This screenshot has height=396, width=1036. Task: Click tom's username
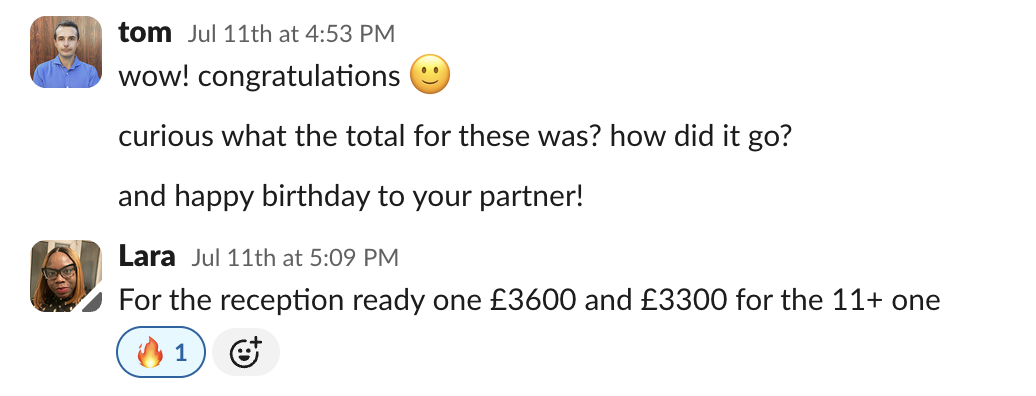145,32
